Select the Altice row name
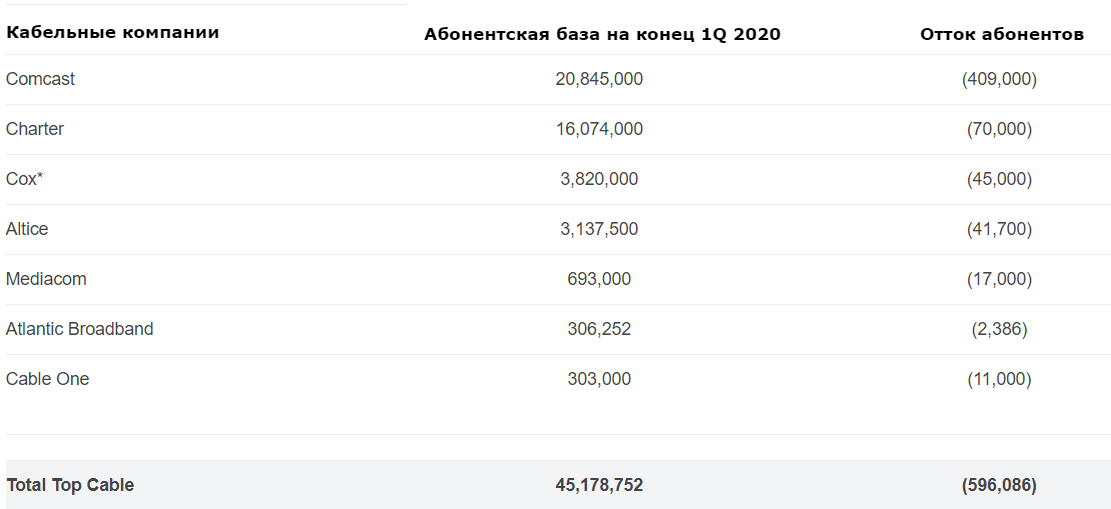 (27, 229)
